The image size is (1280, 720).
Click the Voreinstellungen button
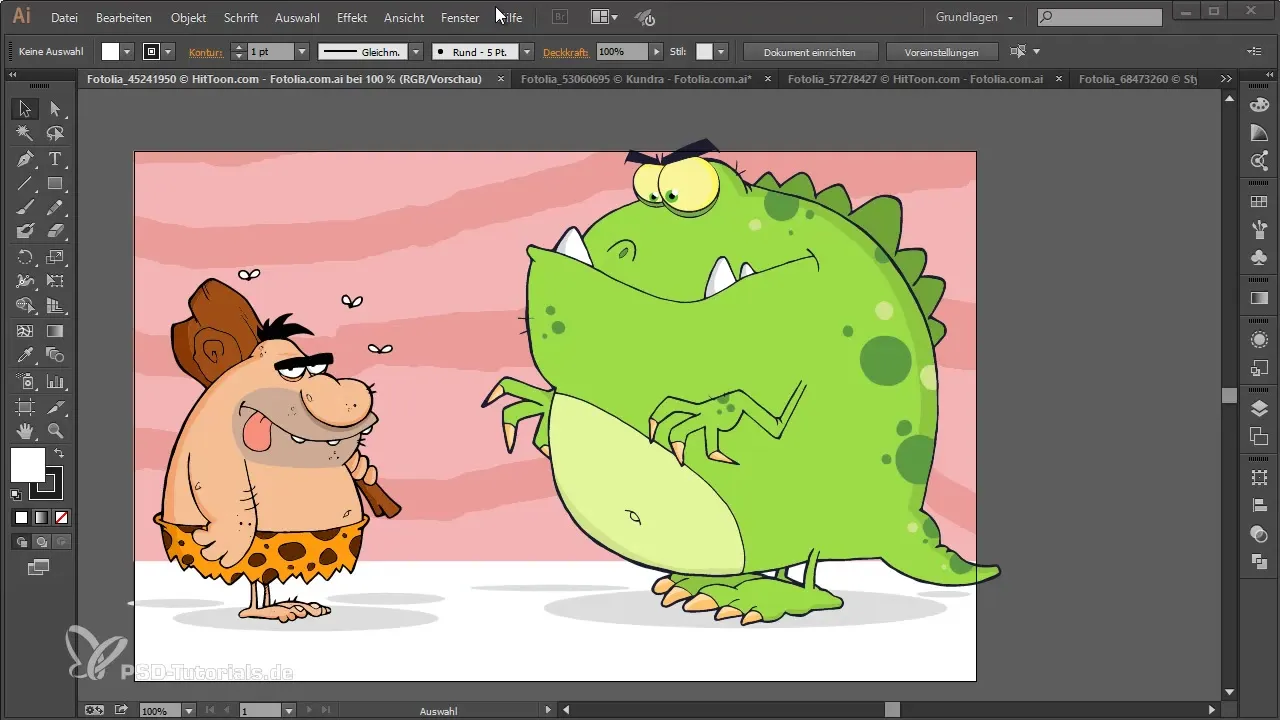point(941,51)
